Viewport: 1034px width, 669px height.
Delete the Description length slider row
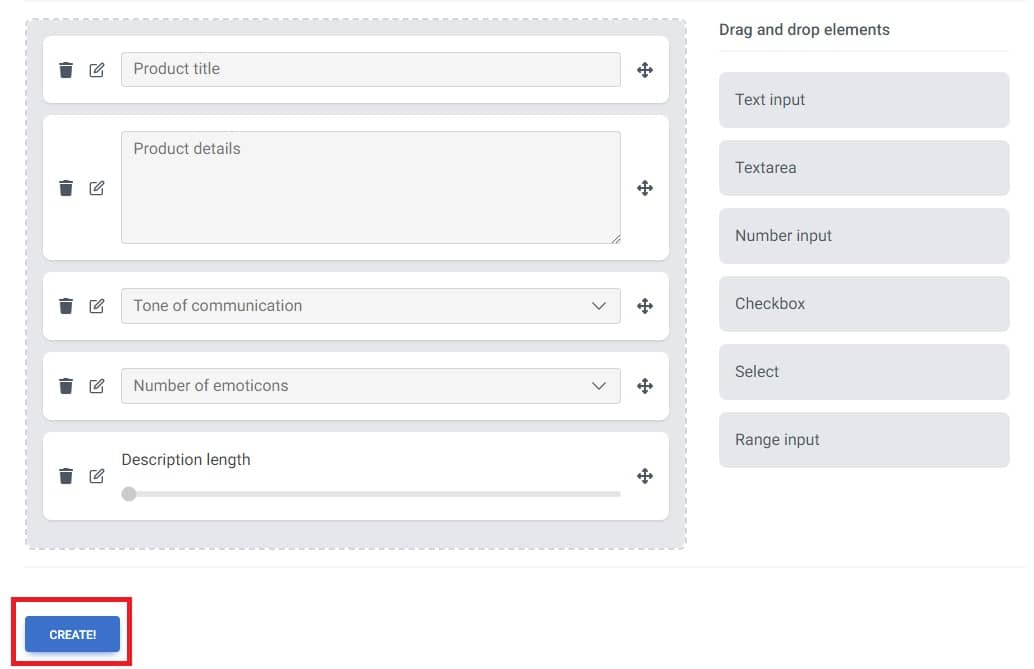pos(66,476)
